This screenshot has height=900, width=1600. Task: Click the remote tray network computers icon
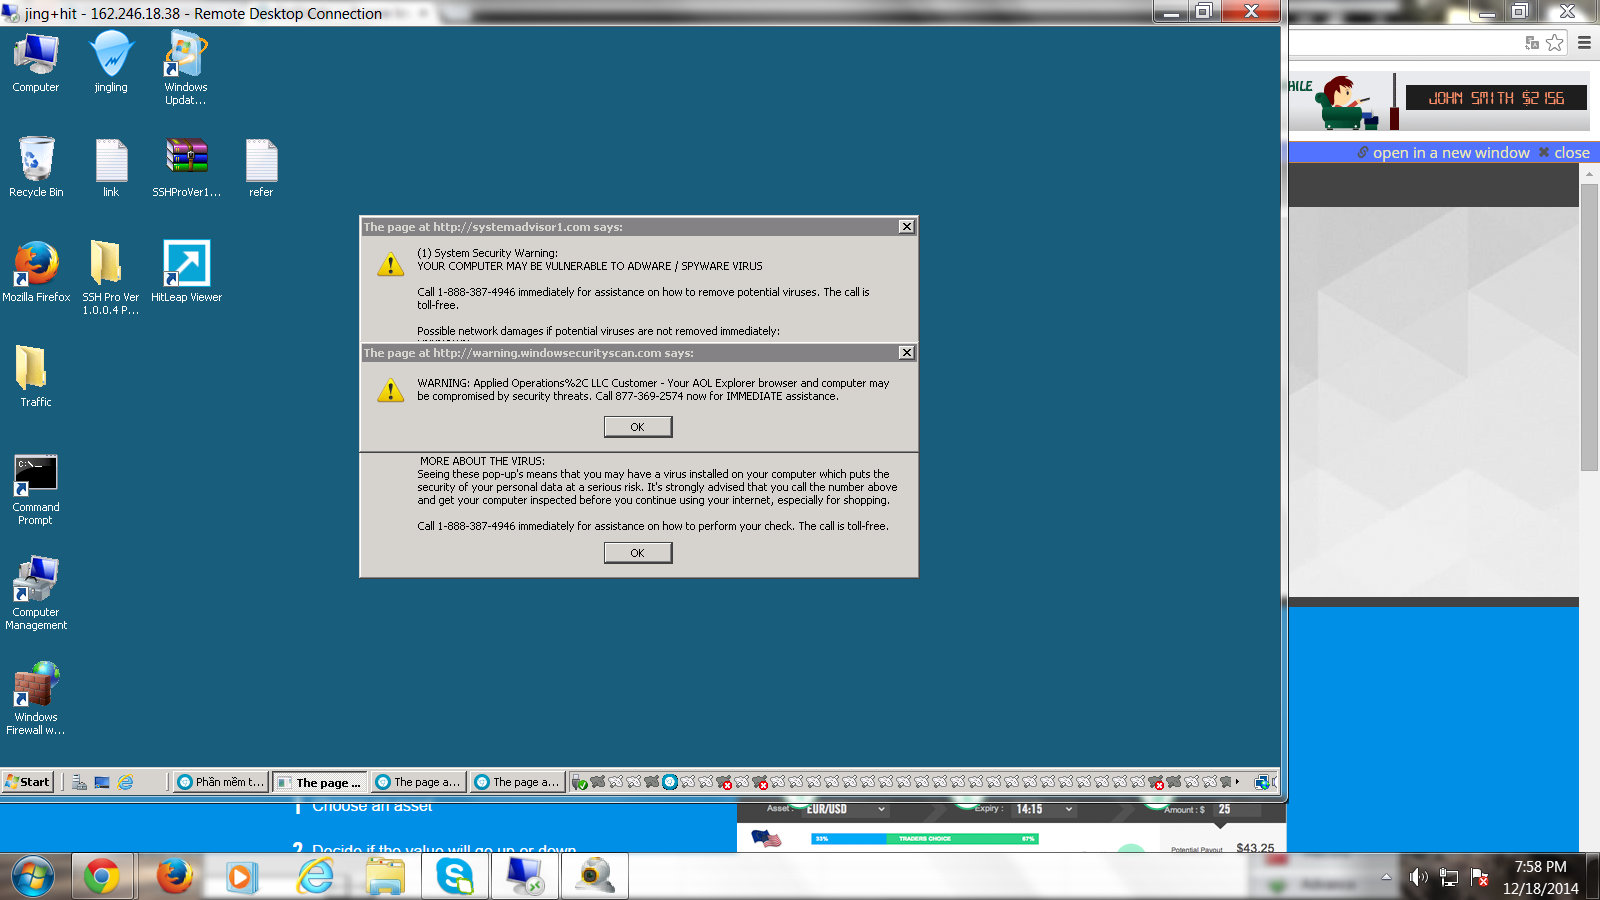coord(1264,782)
